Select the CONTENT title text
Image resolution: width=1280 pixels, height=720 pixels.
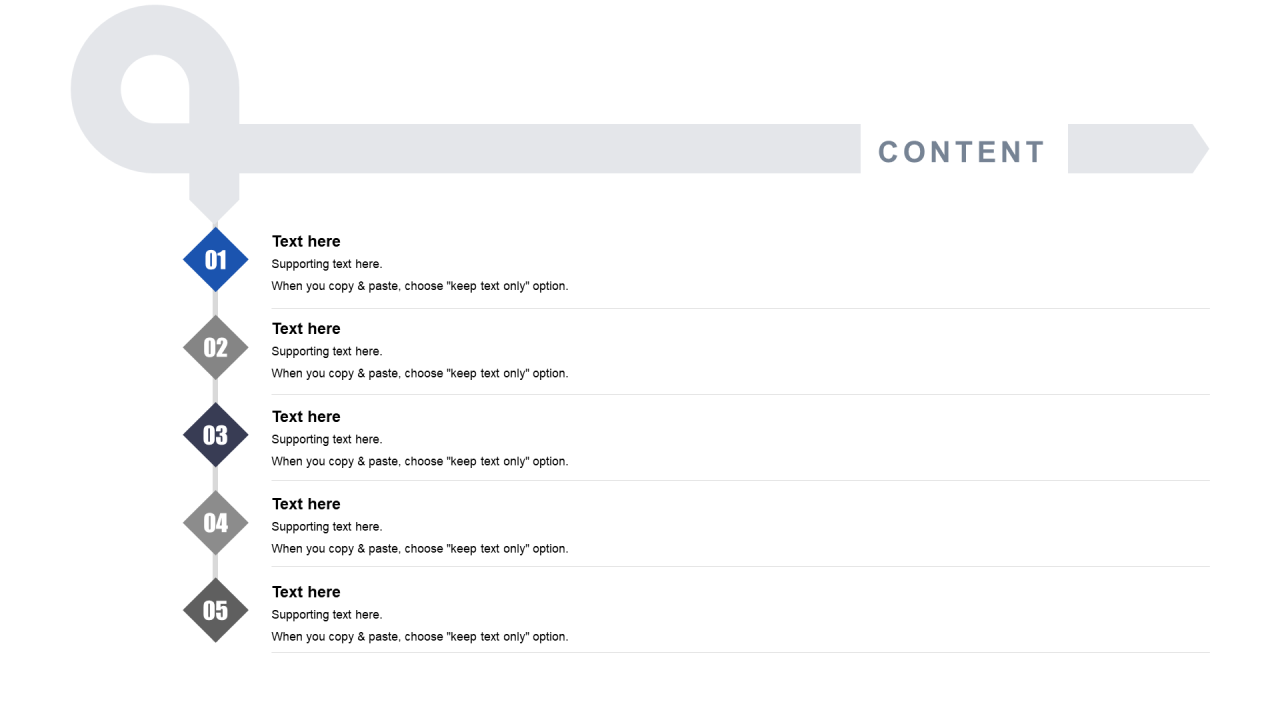[x=961, y=152]
